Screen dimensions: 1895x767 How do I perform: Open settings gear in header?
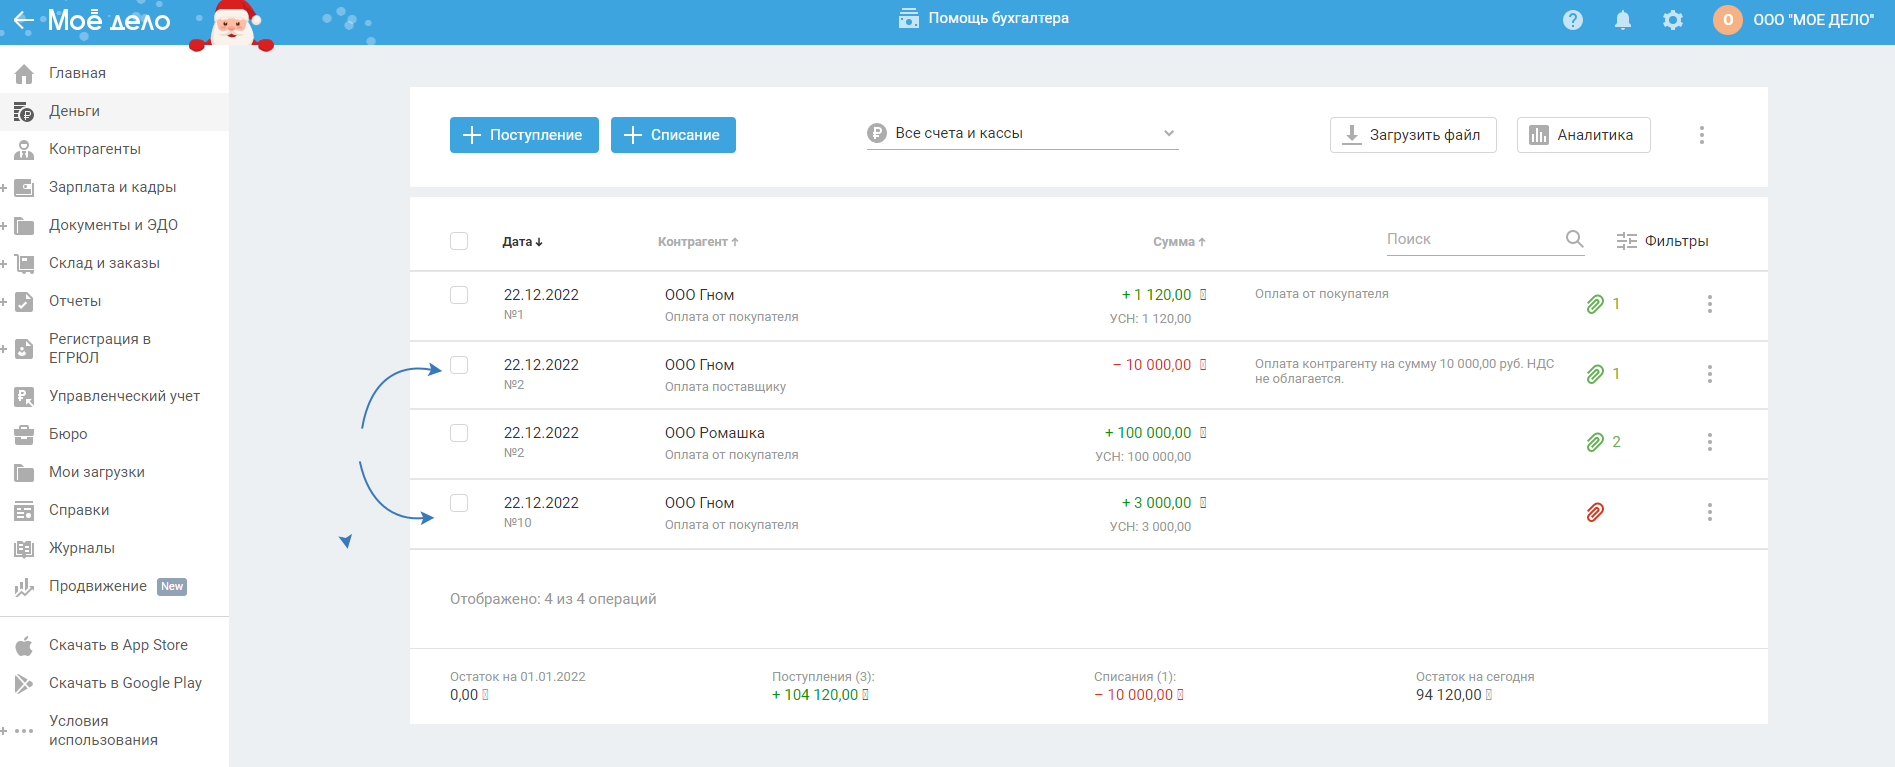point(1673,20)
